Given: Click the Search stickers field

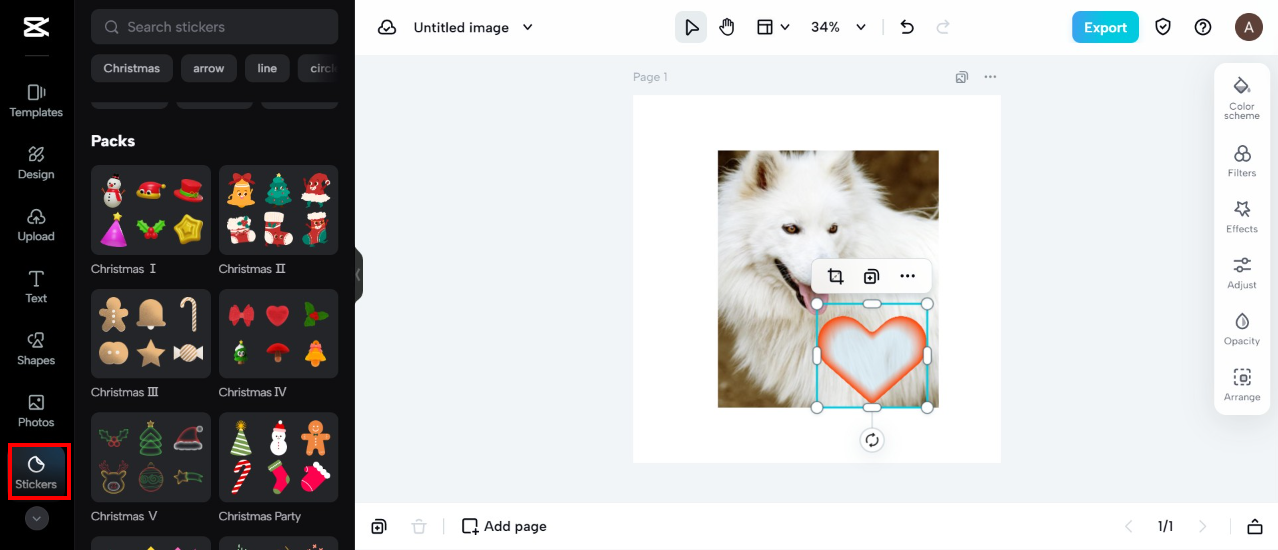Looking at the screenshot, I should point(214,27).
